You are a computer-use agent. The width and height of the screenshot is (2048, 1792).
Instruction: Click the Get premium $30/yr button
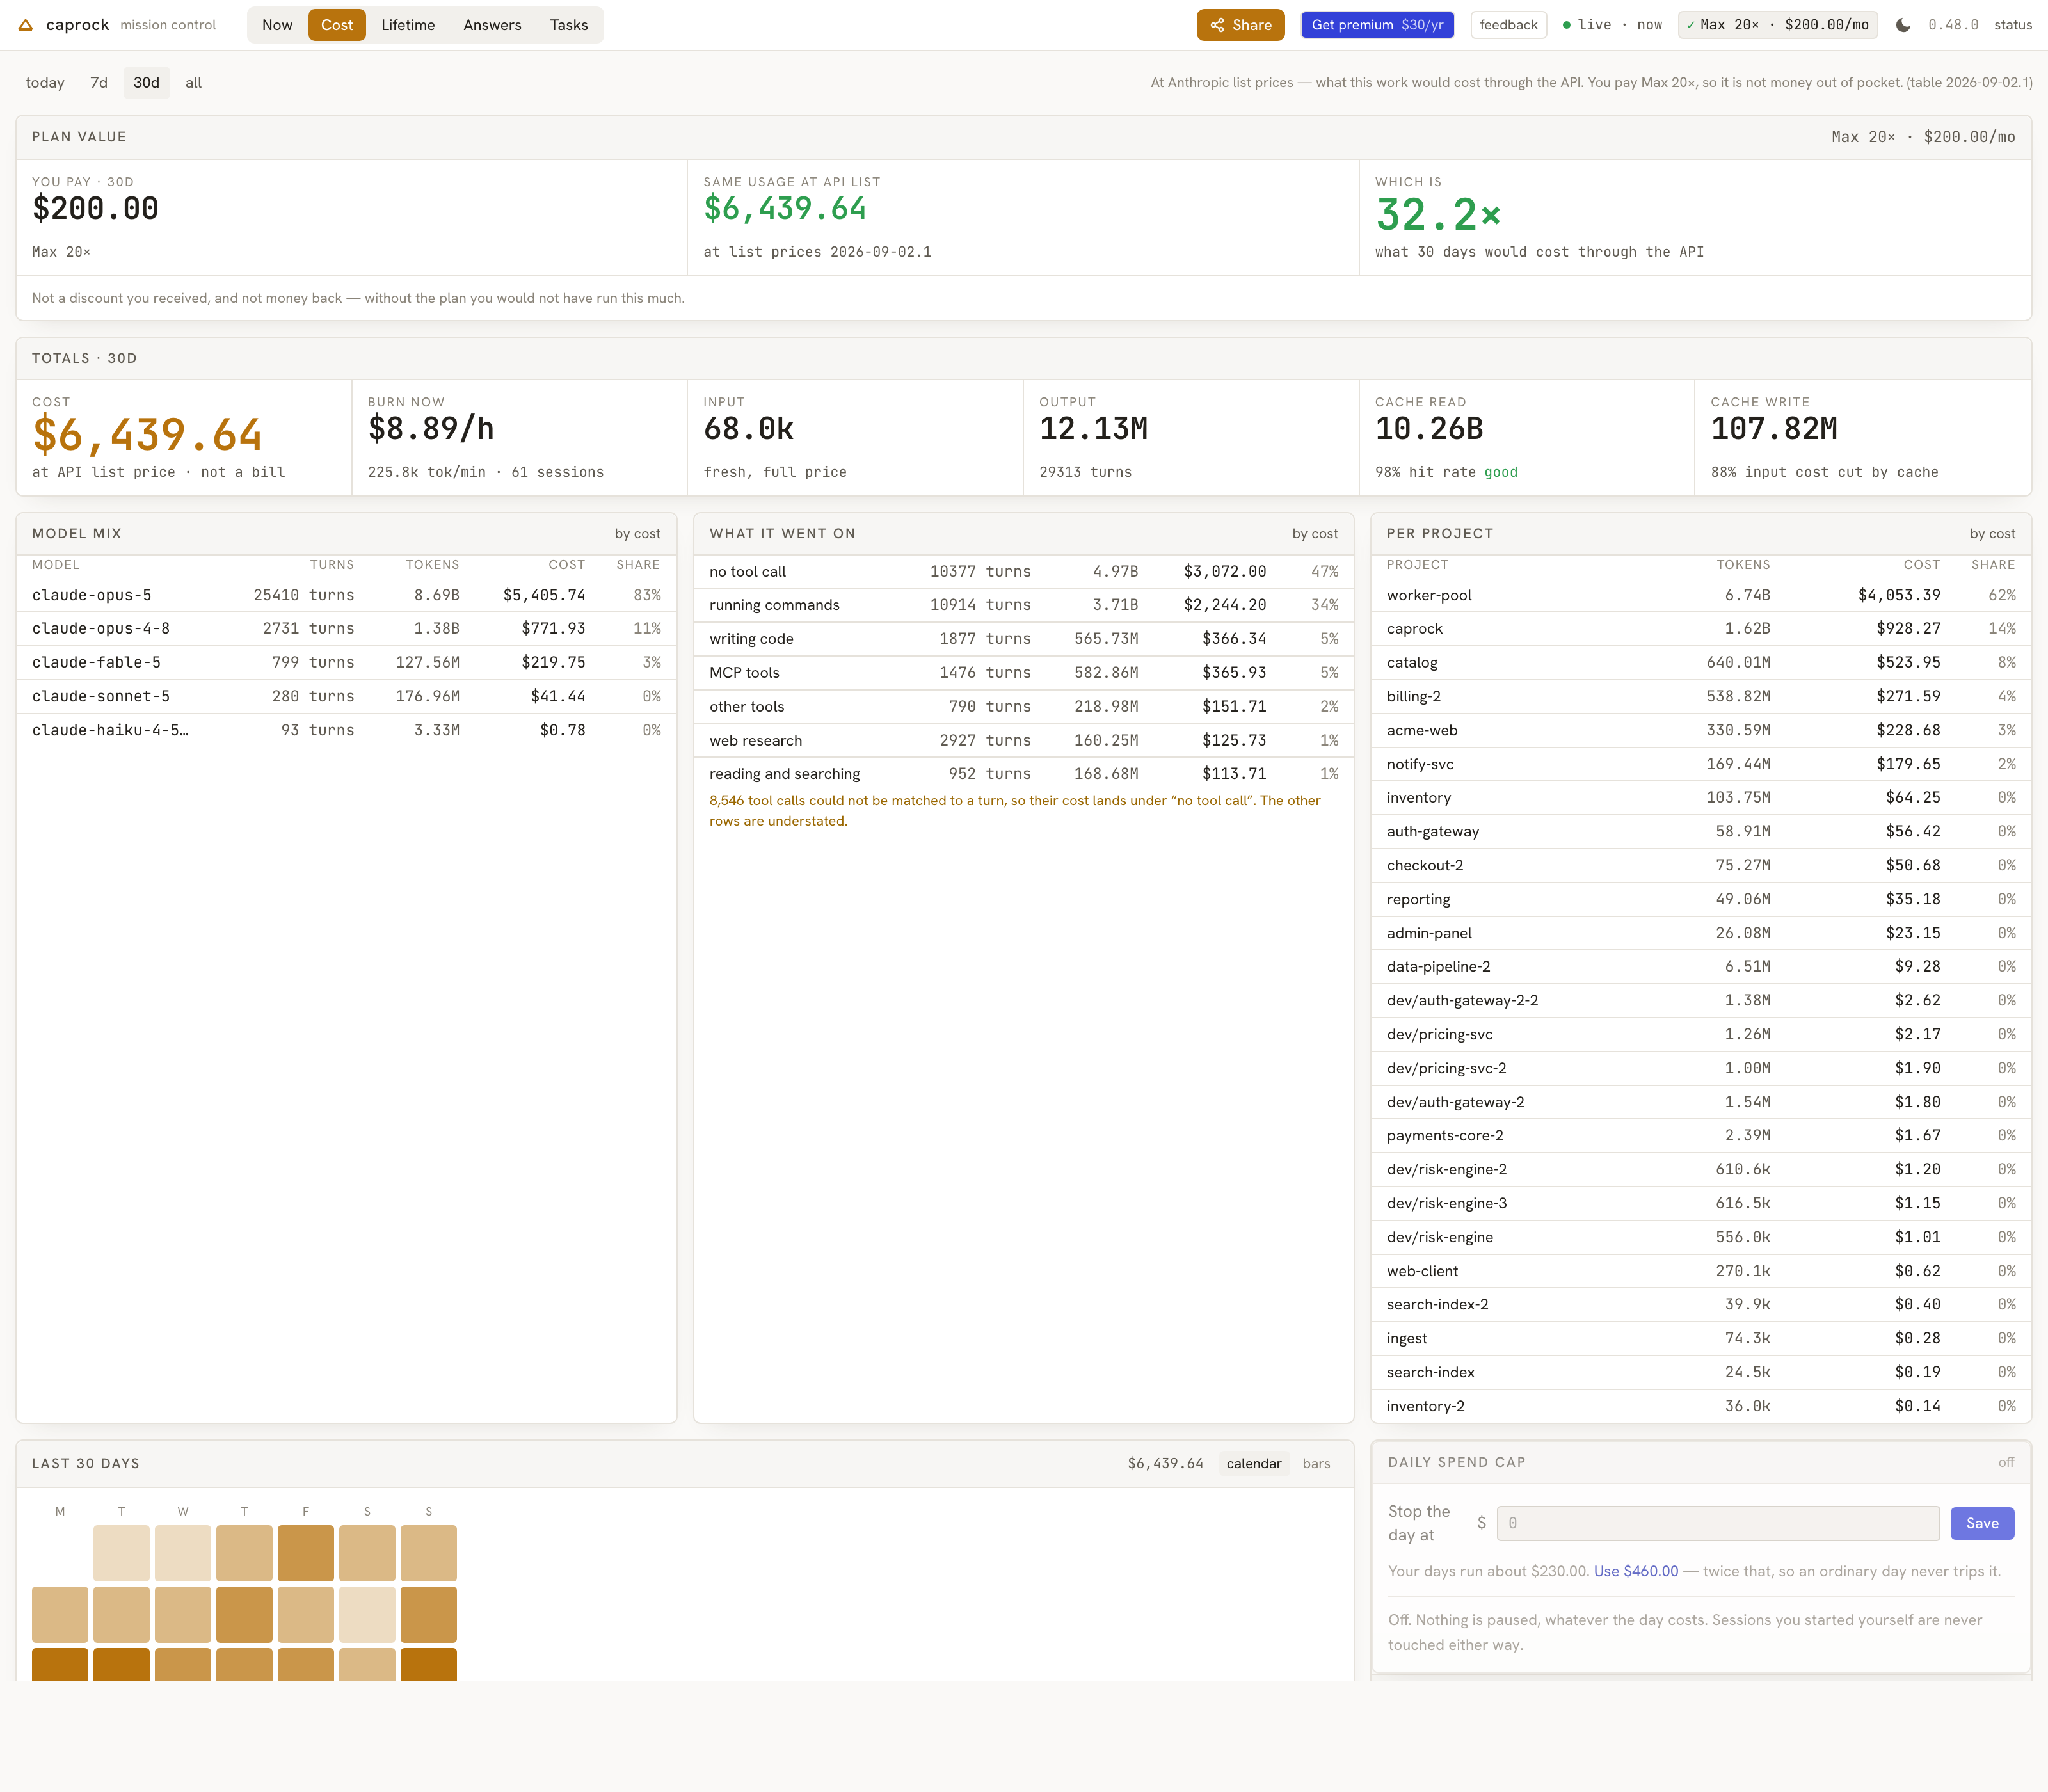(1377, 25)
